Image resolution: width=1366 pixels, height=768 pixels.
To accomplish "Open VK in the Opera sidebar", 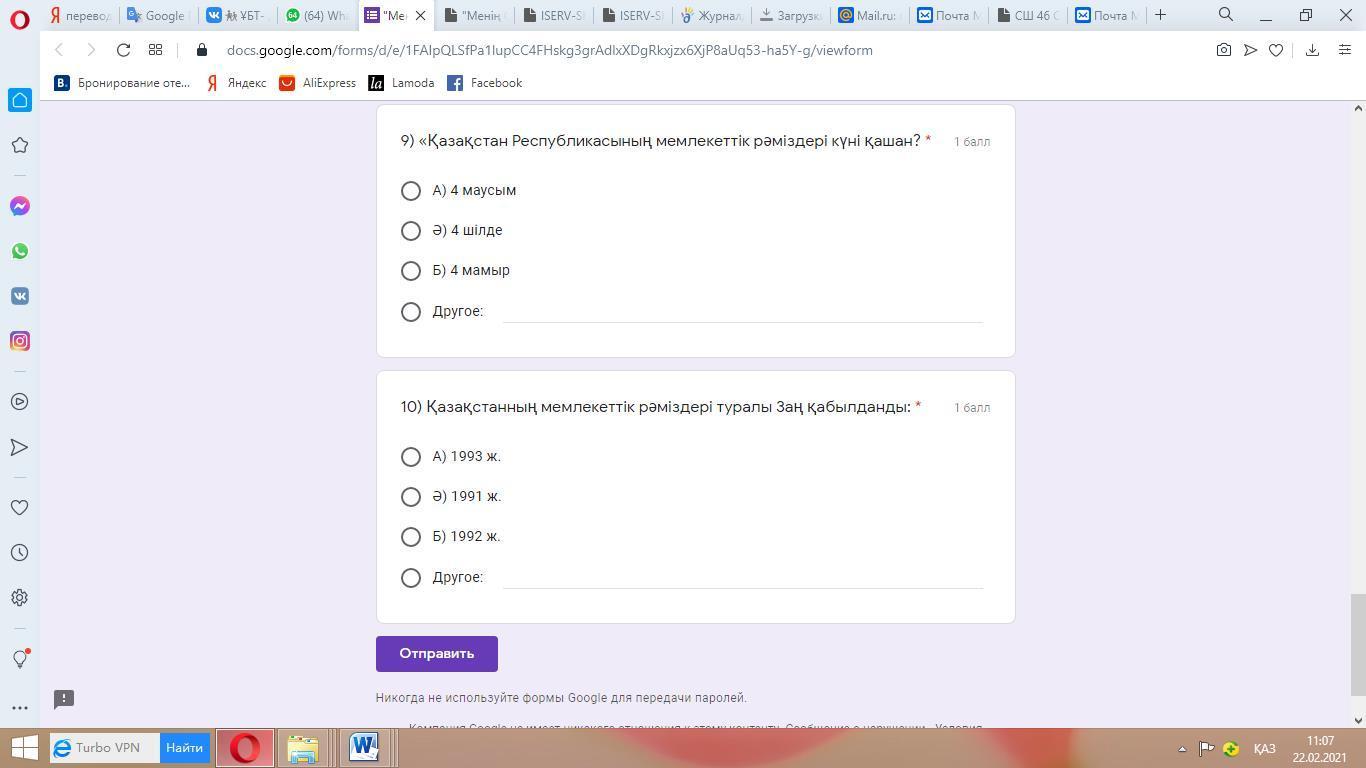I will (19, 296).
